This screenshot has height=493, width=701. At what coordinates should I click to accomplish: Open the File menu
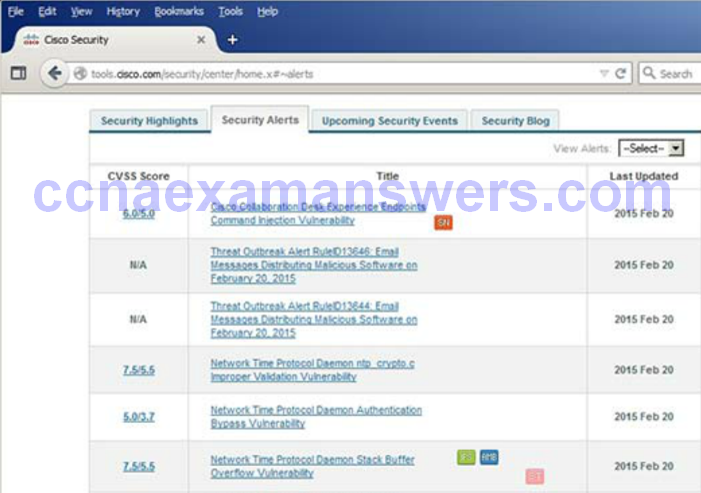[x=16, y=12]
